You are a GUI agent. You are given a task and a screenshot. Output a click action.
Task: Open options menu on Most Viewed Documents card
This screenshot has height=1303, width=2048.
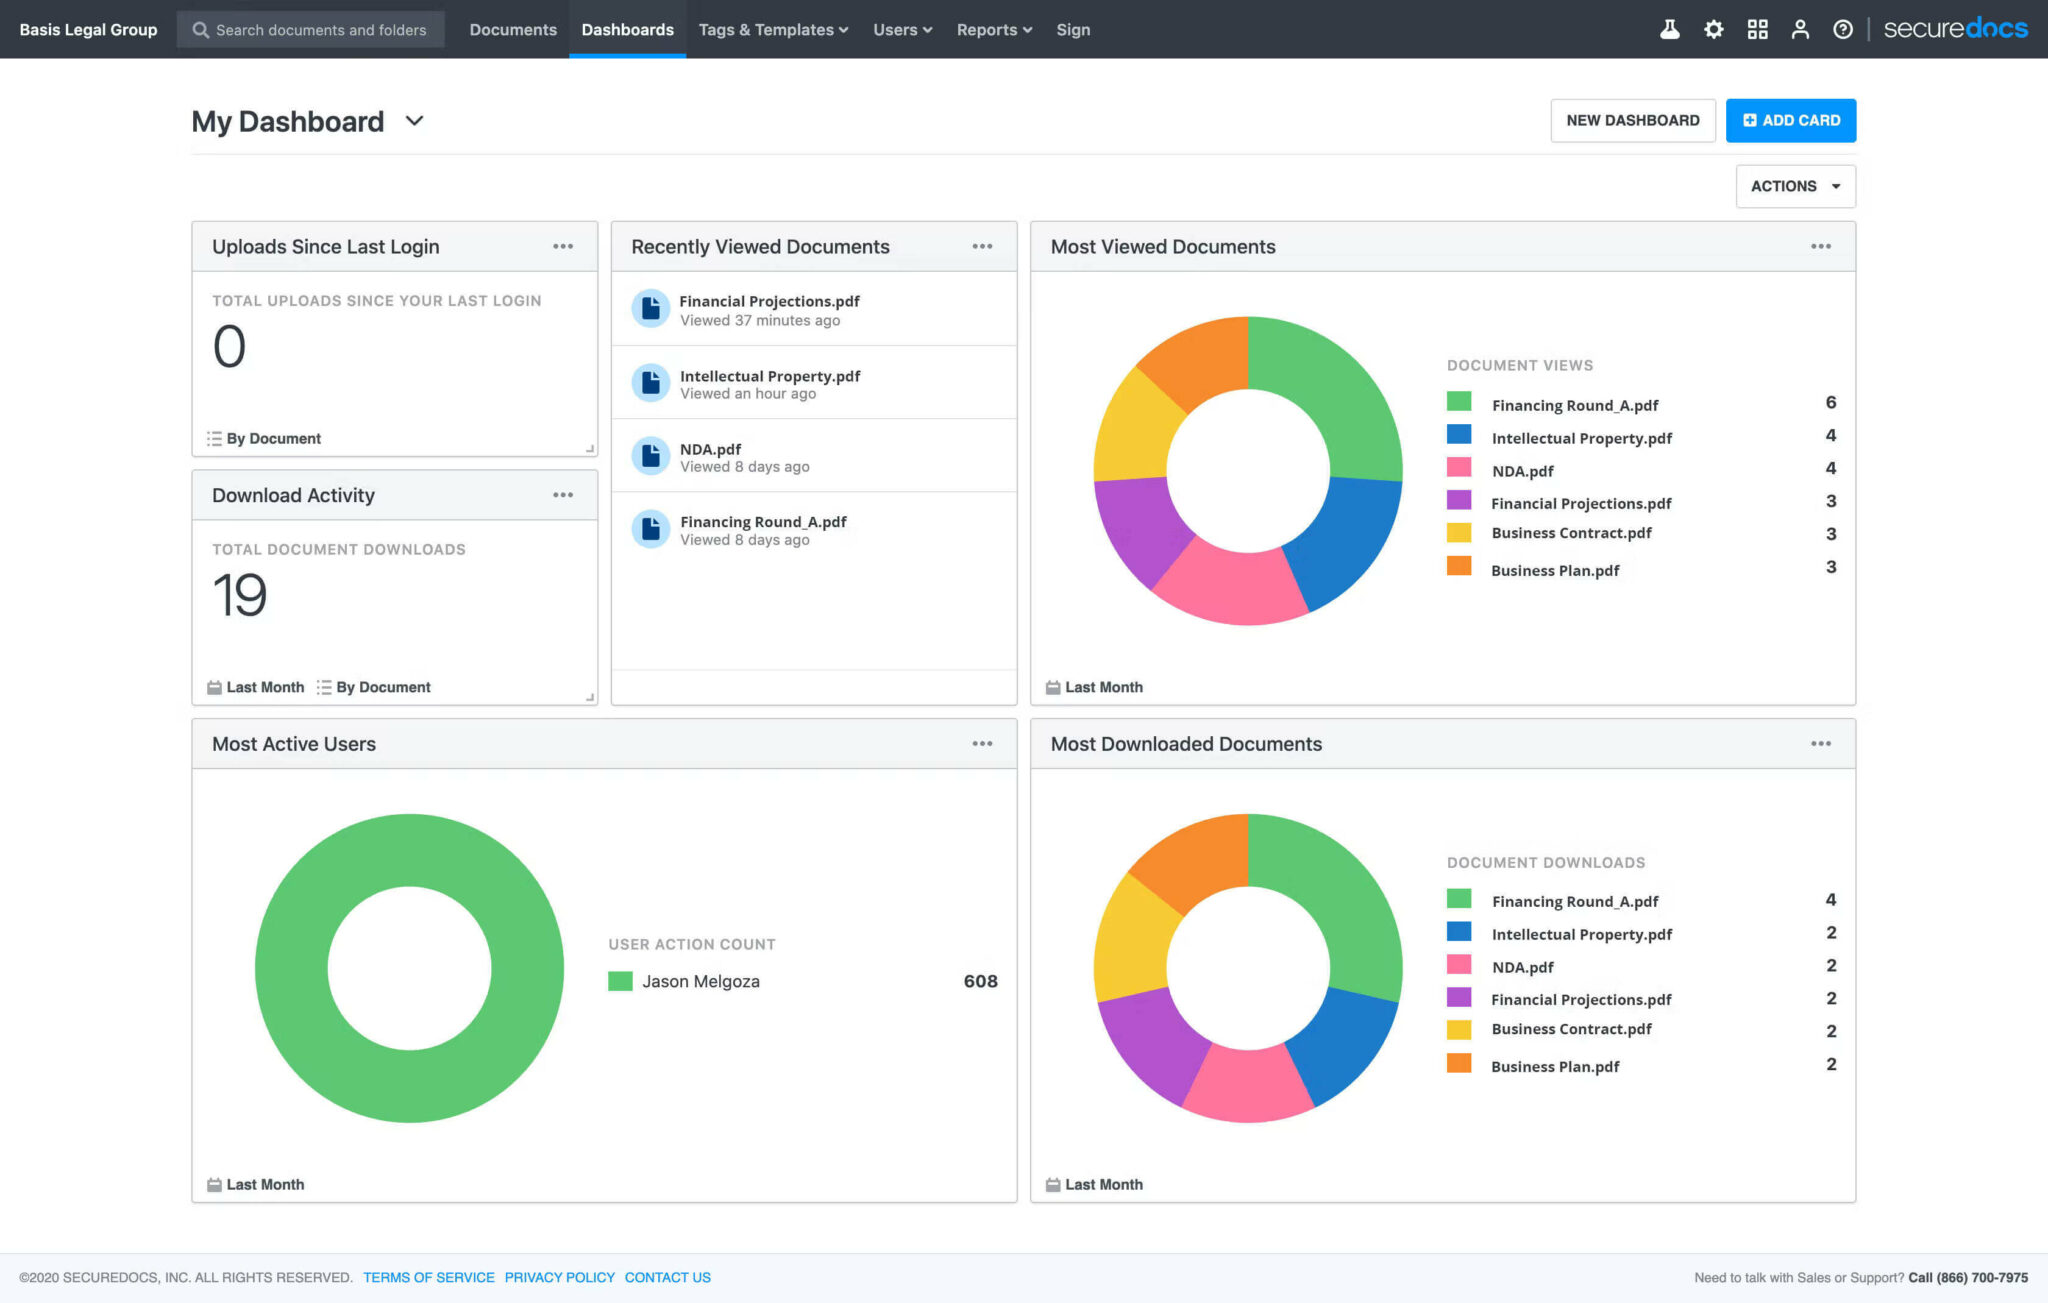1820,246
